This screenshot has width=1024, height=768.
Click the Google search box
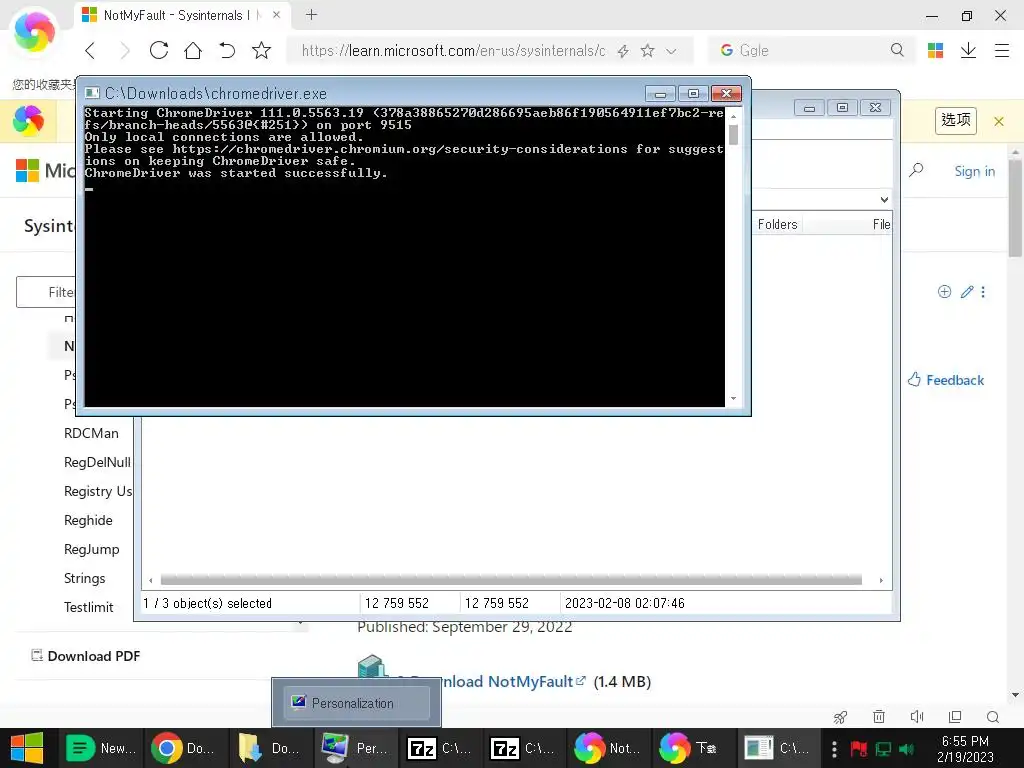tap(810, 50)
